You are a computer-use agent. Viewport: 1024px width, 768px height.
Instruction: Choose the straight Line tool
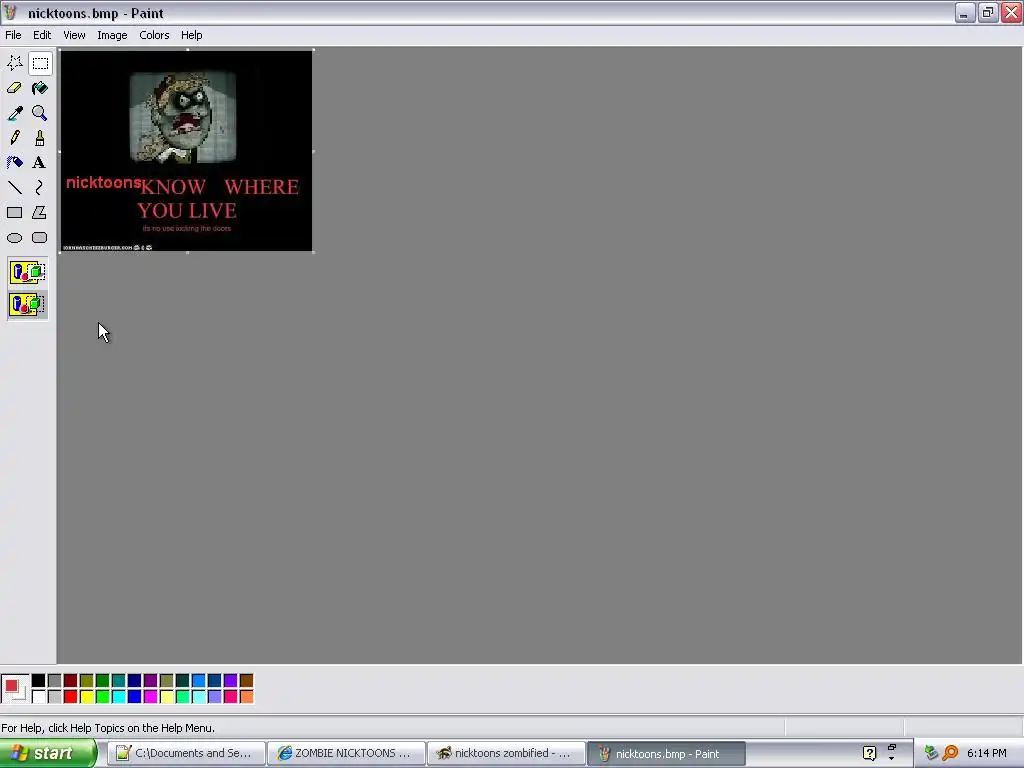[x=14, y=187]
